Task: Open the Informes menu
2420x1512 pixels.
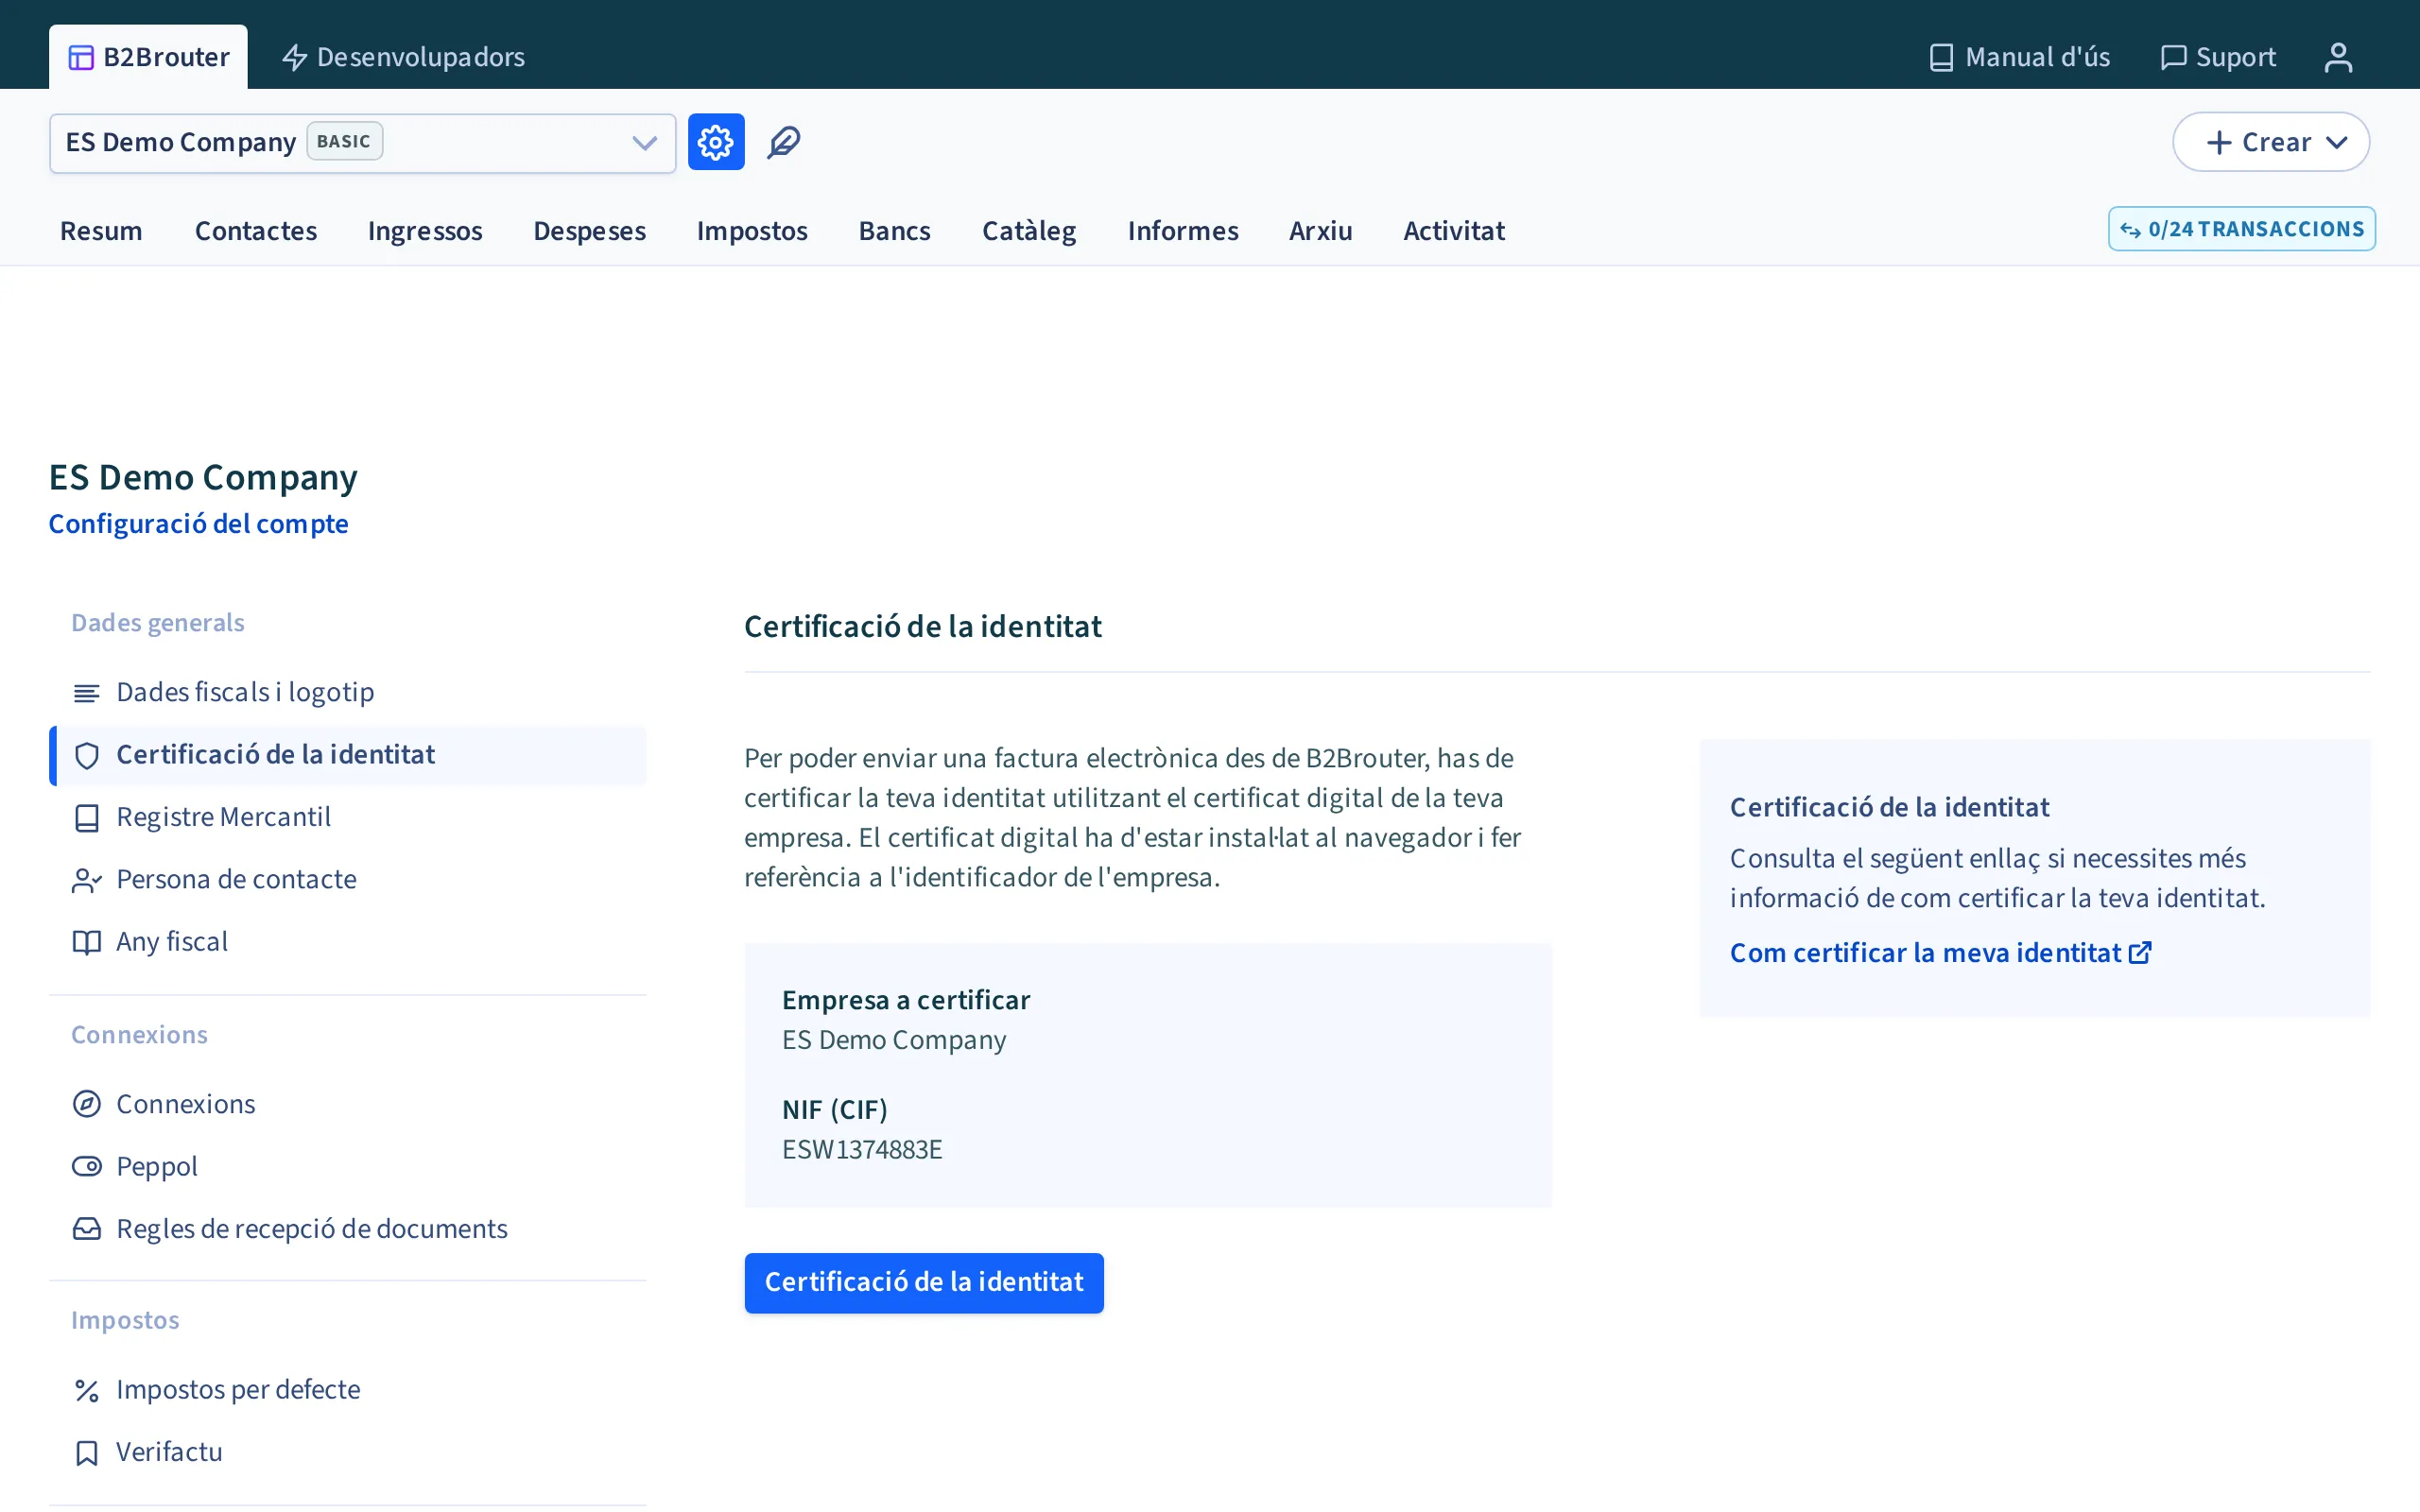Action: tap(1183, 231)
